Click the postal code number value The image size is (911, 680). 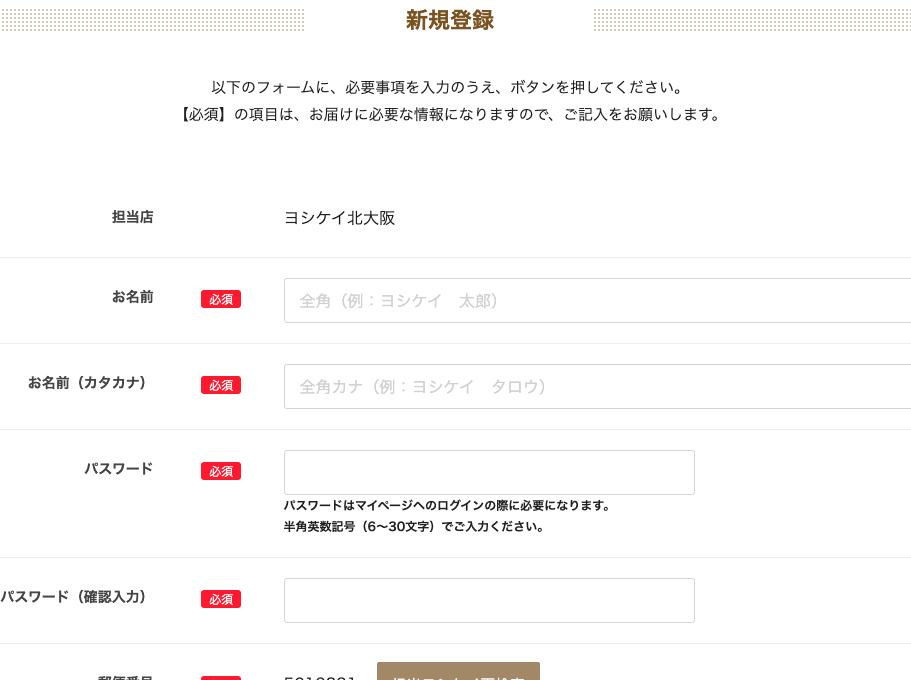320,677
